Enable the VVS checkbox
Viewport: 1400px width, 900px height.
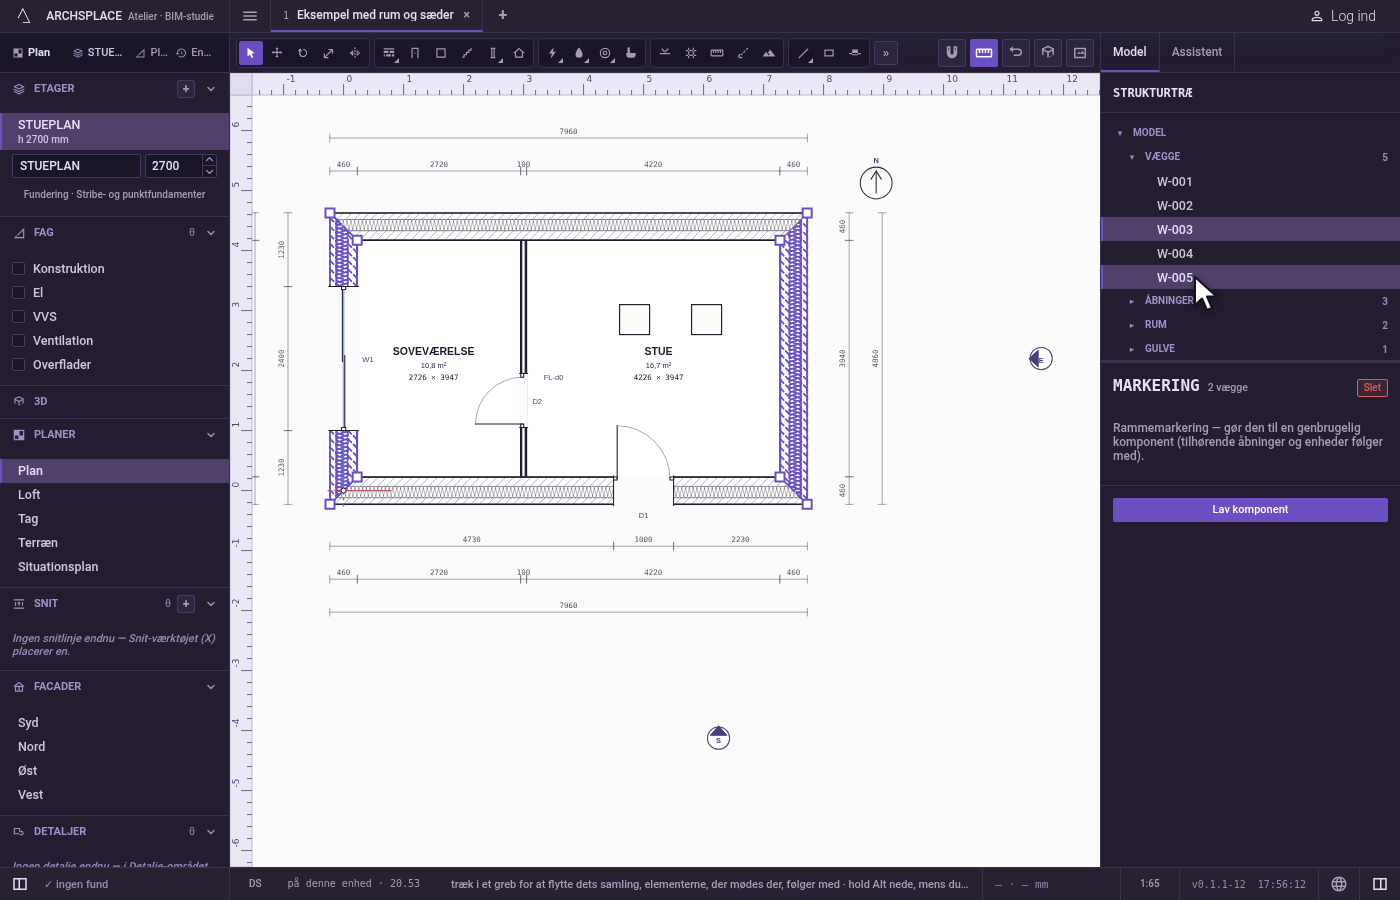(18, 316)
